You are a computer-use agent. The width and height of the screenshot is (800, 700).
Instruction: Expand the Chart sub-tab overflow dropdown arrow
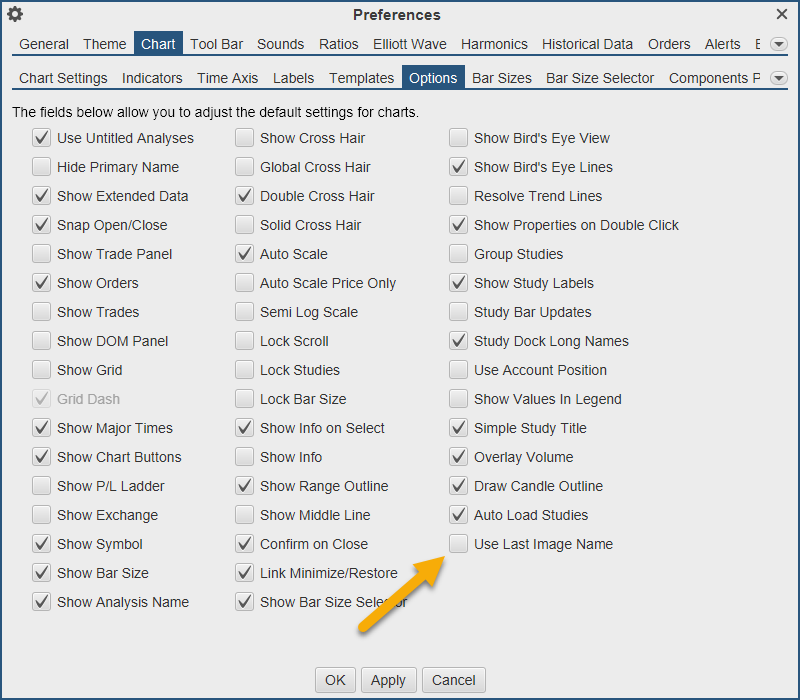778,78
